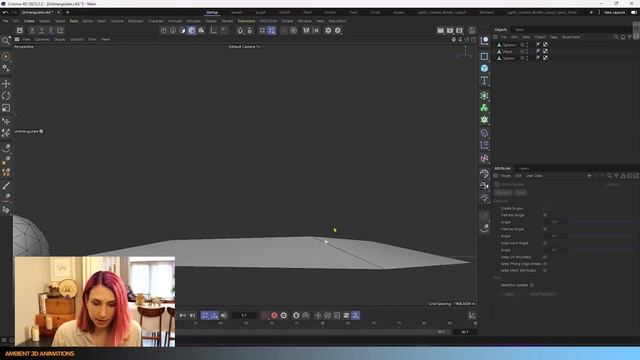This screenshot has height=360, width=640.
Task: Switch to the Objects tab
Action: 500,30
